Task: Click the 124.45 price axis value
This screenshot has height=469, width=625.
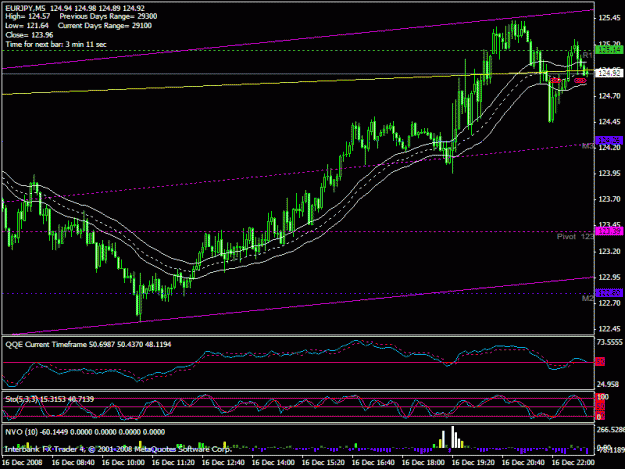Action: (x=609, y=122)
